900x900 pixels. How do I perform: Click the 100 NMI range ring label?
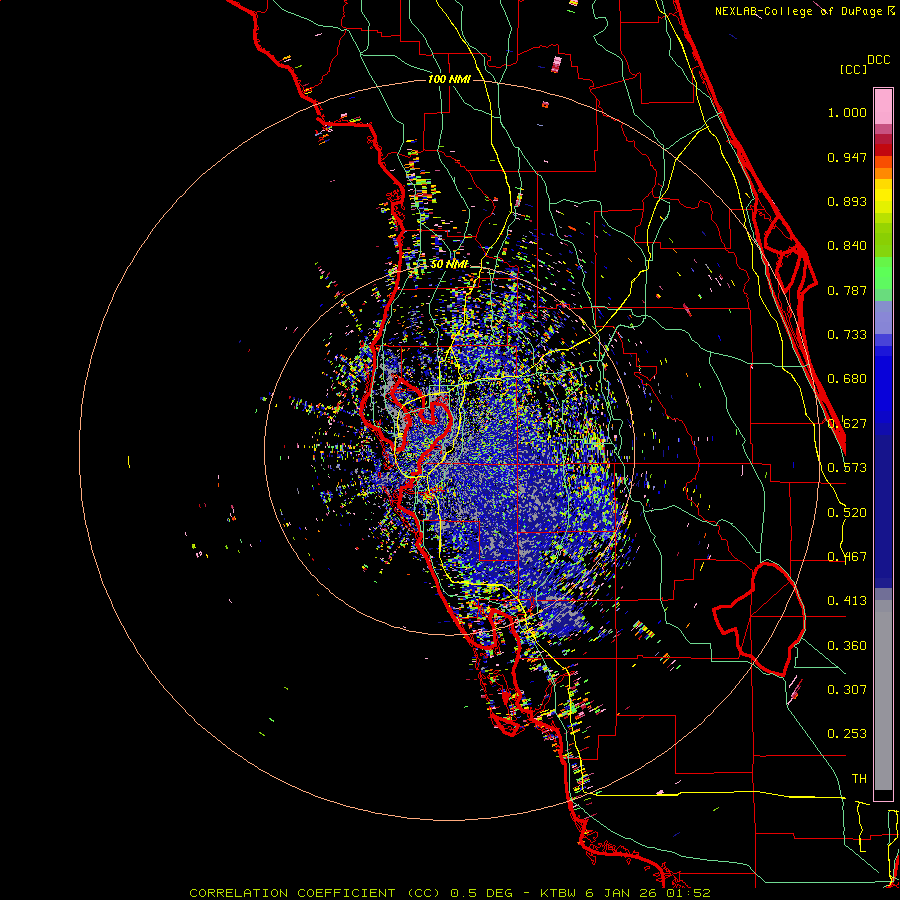(x=449, y=79)
